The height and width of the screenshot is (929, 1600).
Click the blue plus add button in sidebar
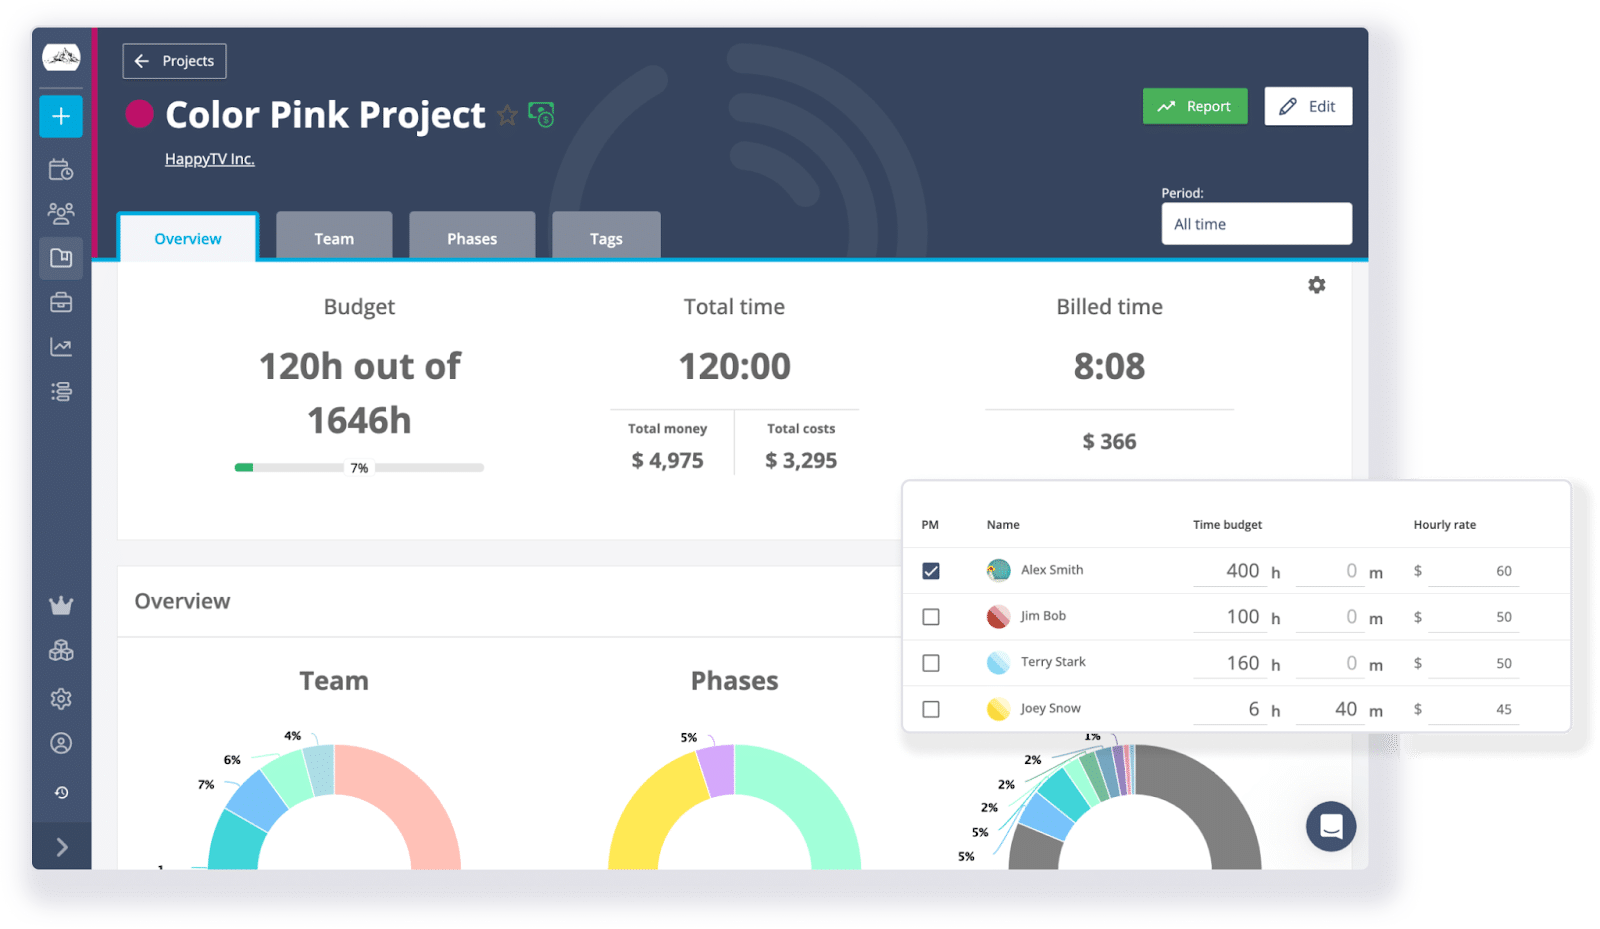pos(61,116)
